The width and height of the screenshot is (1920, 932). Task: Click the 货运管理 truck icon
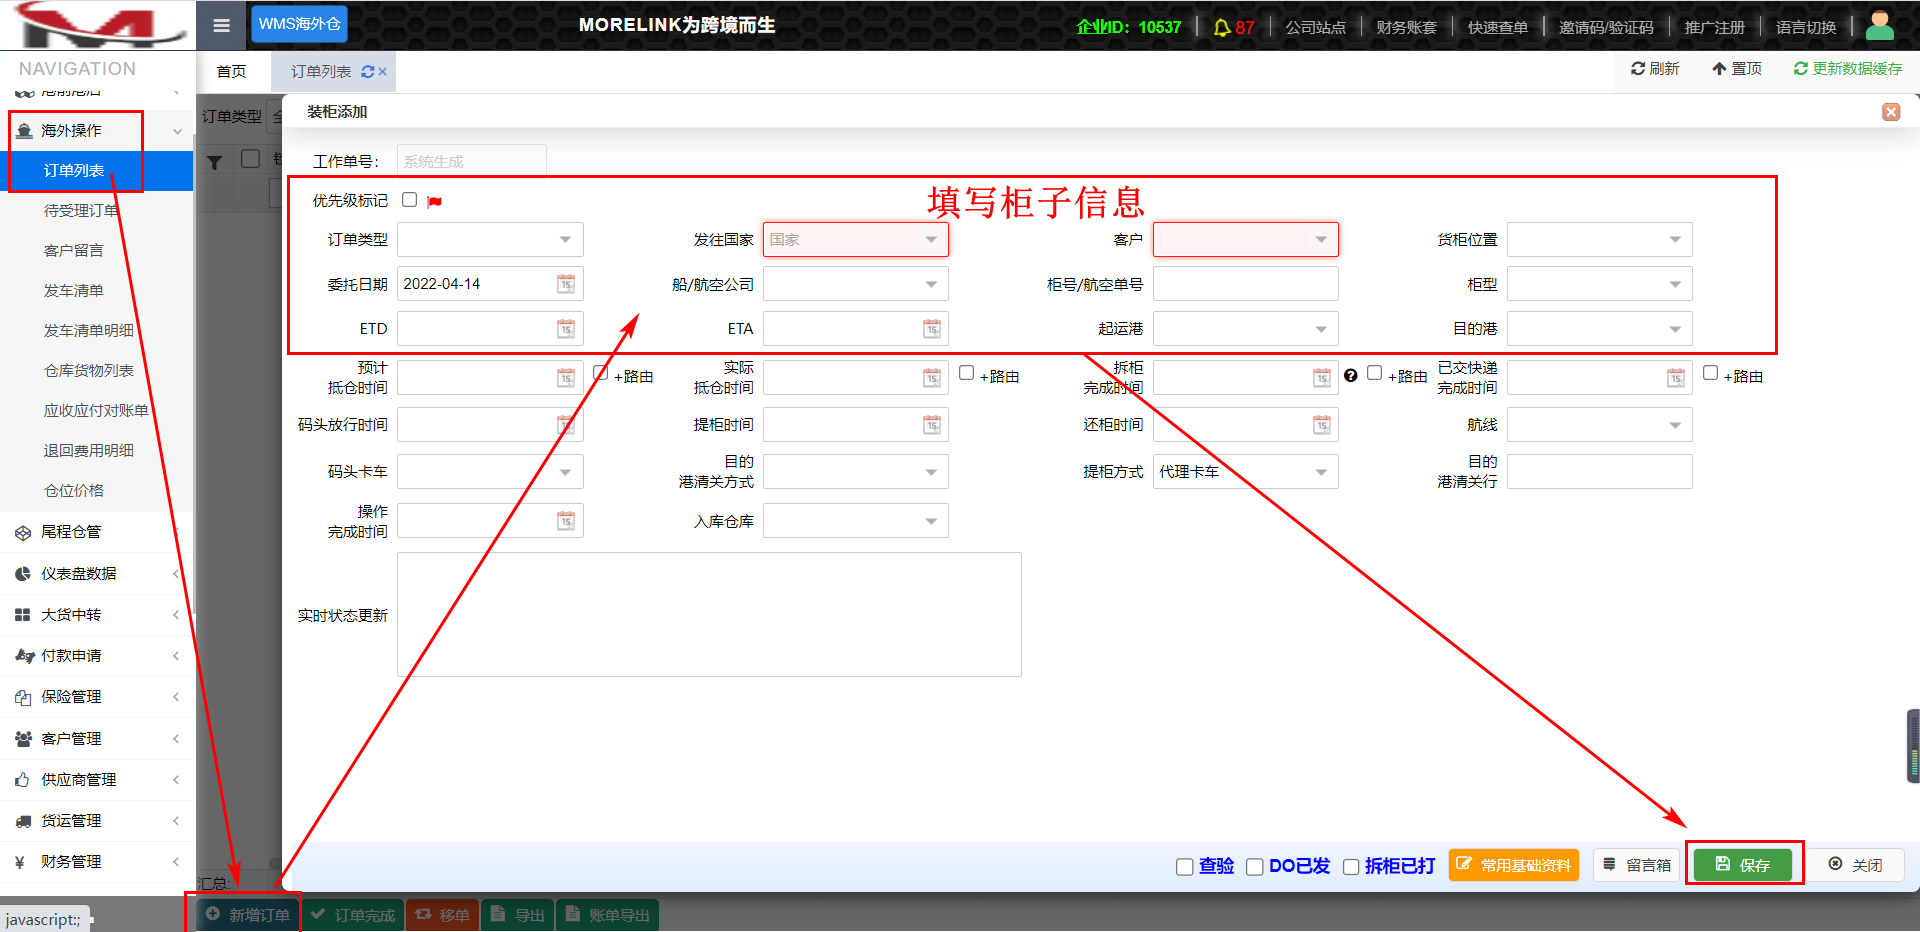coord(23,821)
